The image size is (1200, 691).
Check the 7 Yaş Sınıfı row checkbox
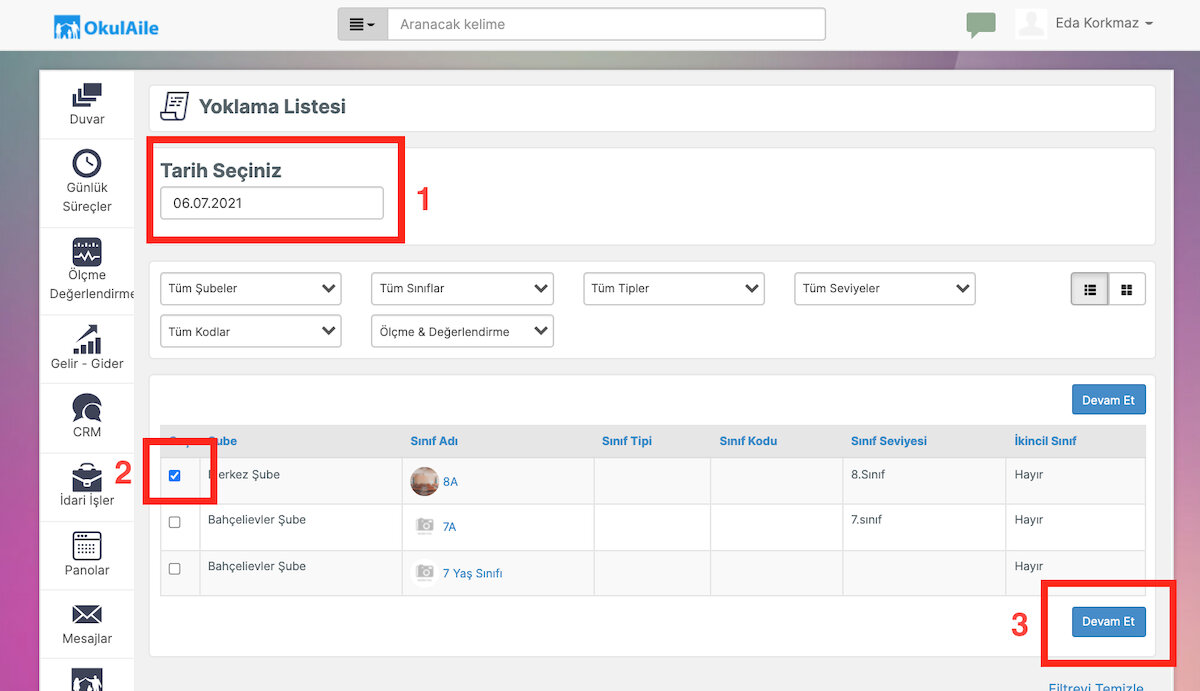175,568
